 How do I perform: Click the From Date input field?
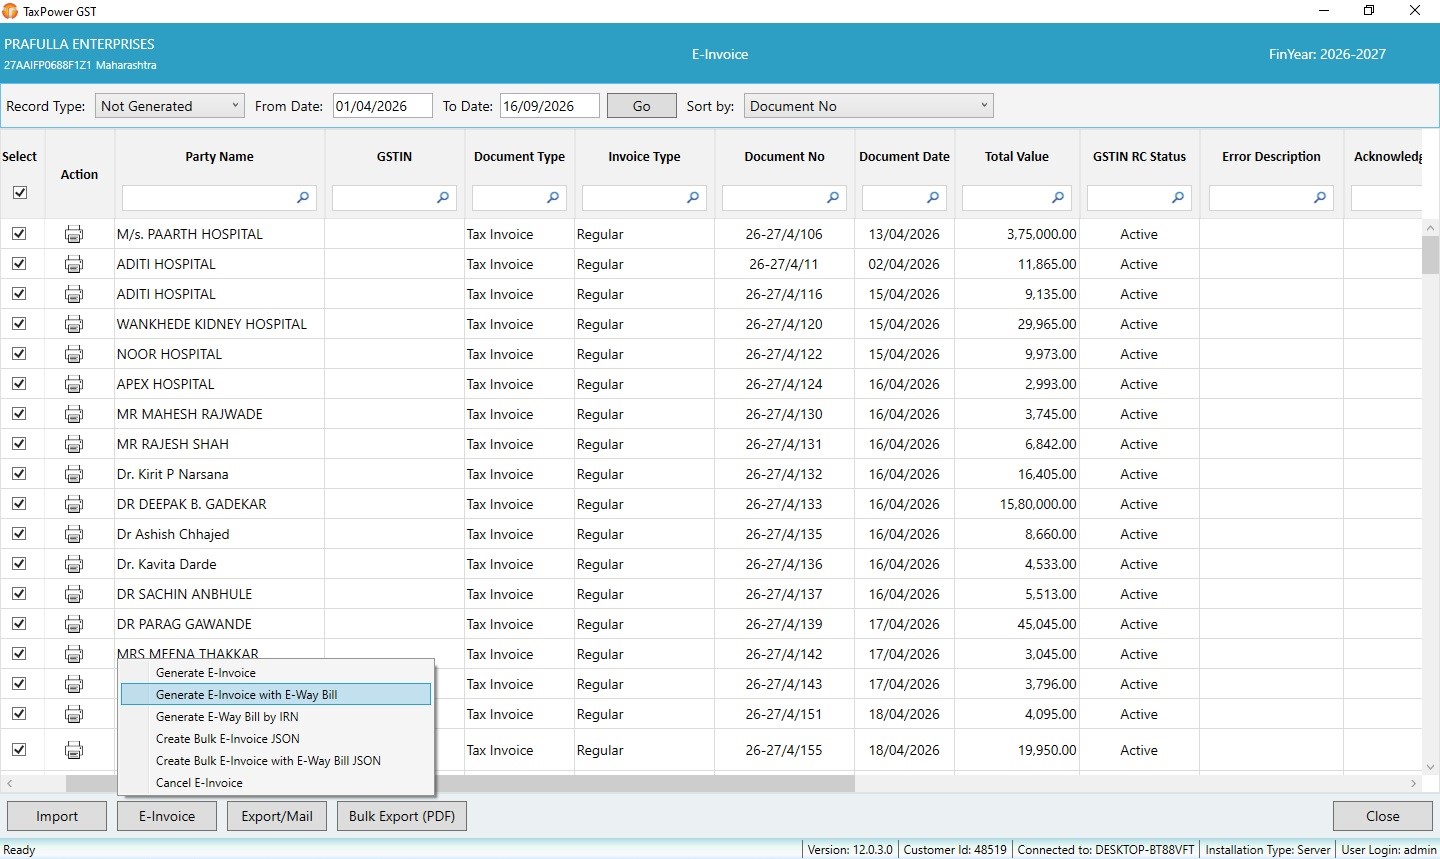click(383, 106)
